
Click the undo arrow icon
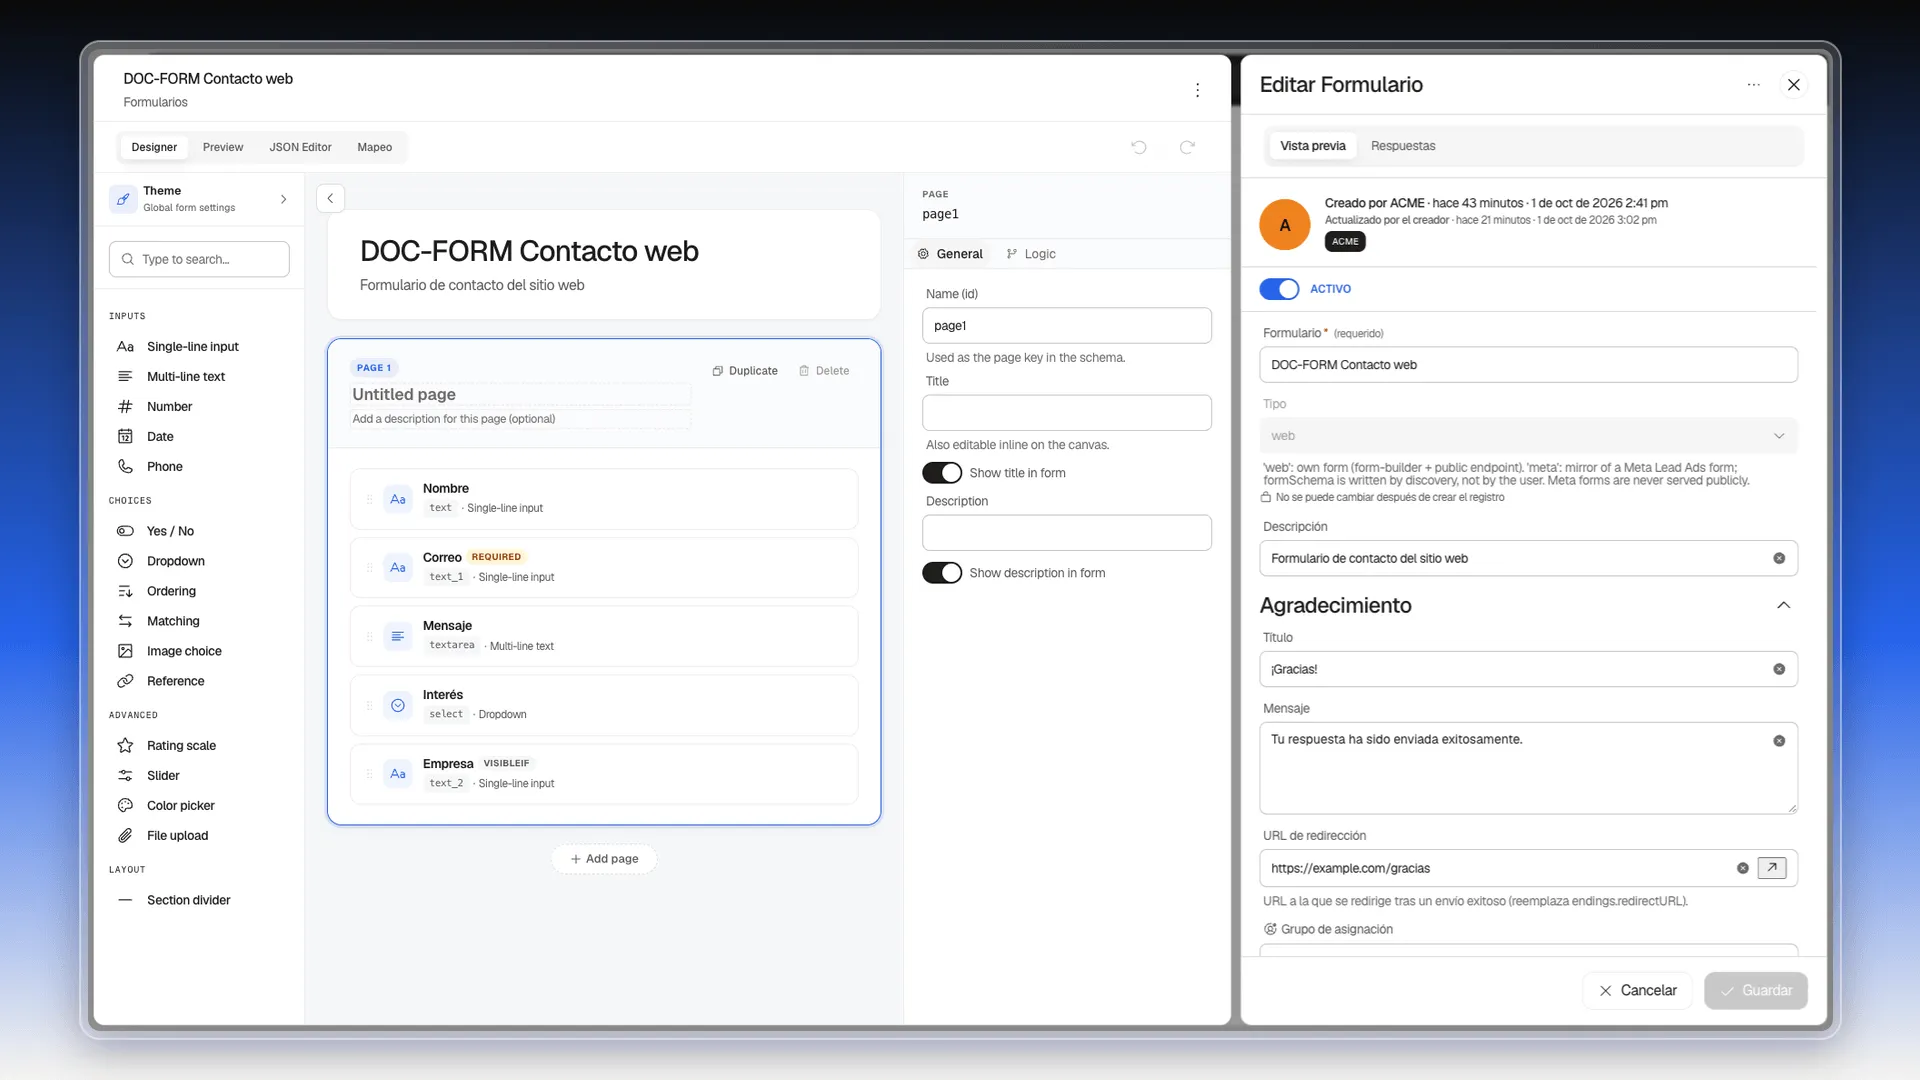(x=1138, y=147)
